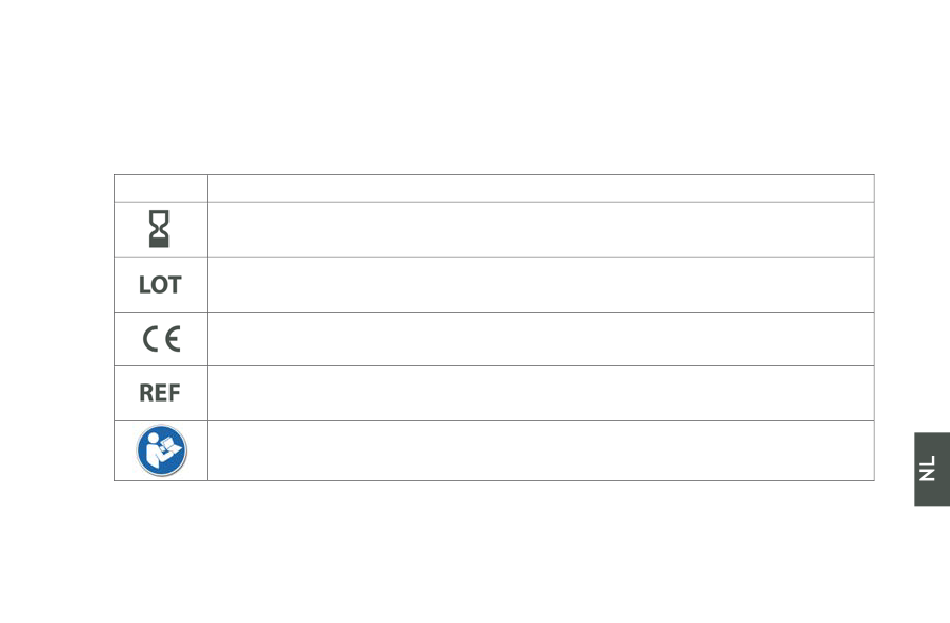Select the blank cell beside the REF symbol
Screen dimensions: 950x623
pyautogui.click(x=540, y=393)
